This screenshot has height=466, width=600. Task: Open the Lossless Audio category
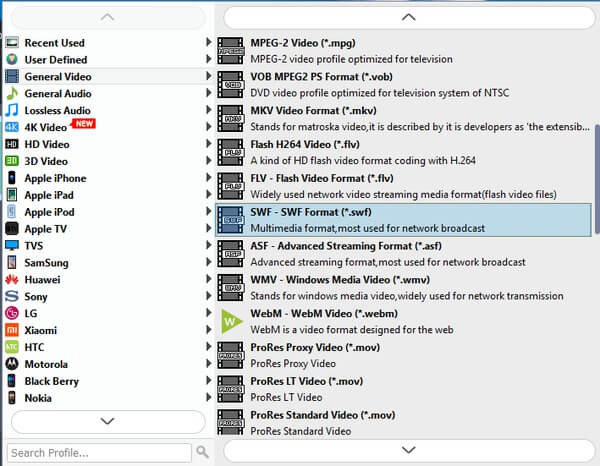click(57, 110)
